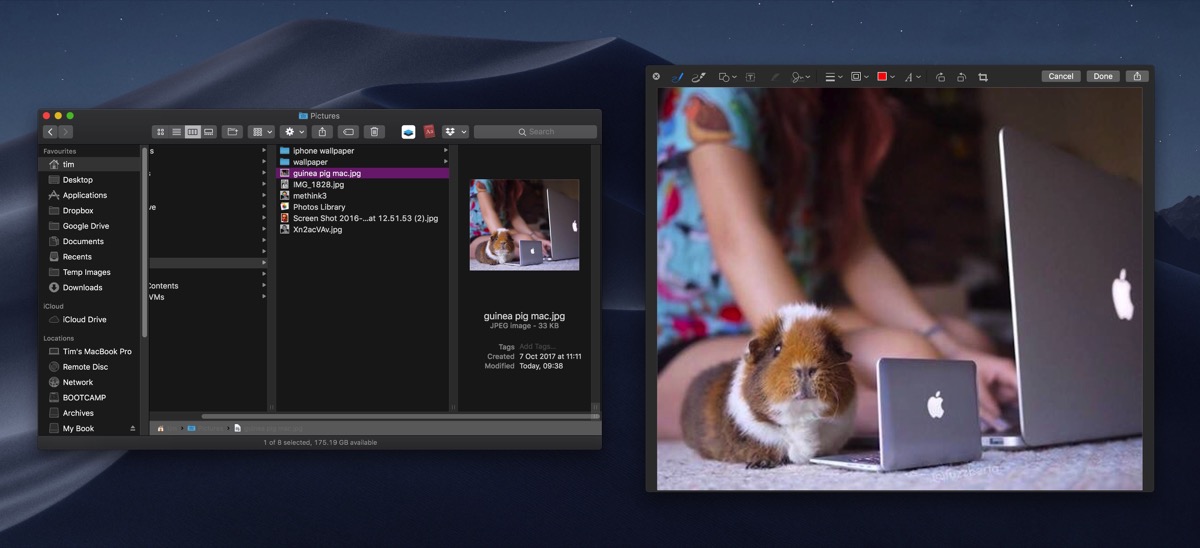Open the Shapes dropdown in Markup
This screenshot has height=548, width=1200.
tap(727, 77)
